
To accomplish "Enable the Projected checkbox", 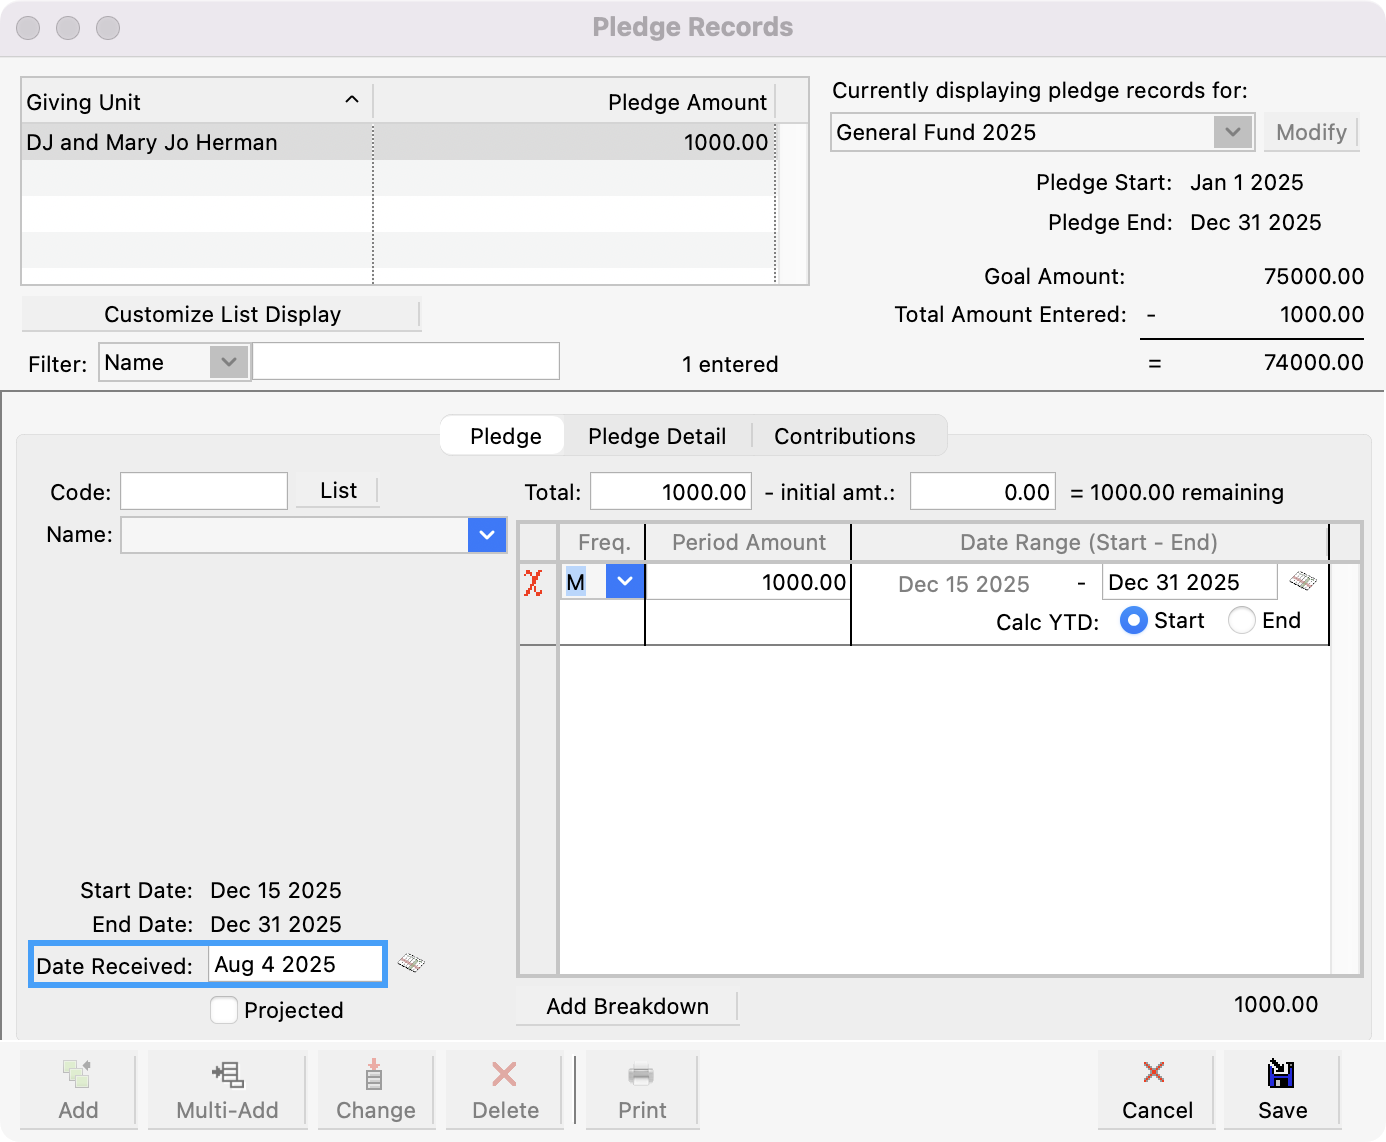I will point(223,1010).
